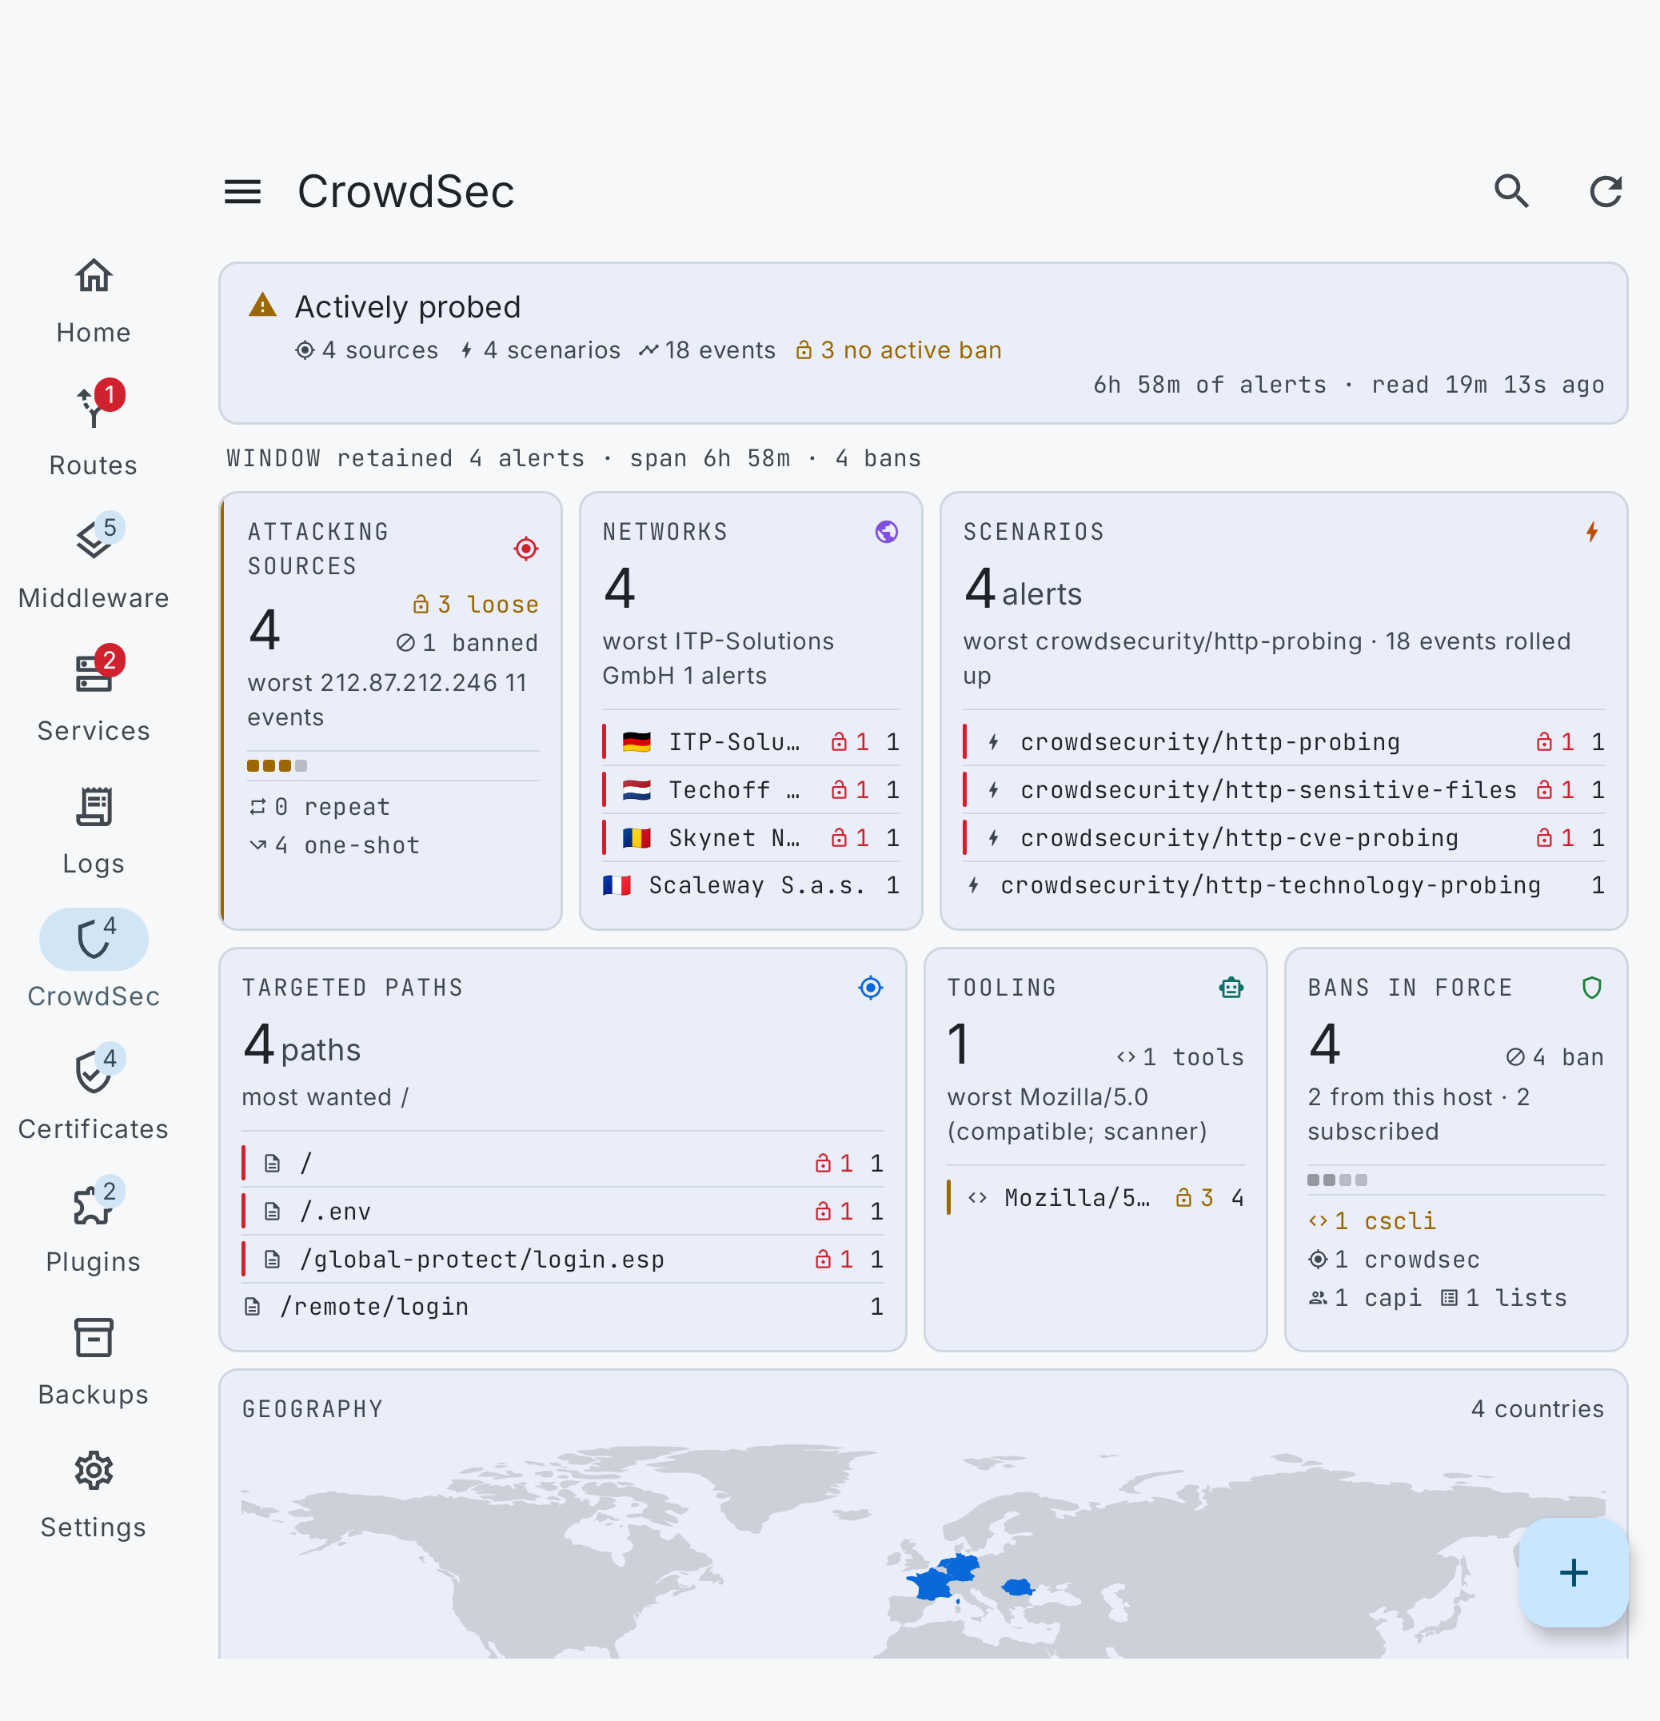This screenshot has height=1721, width=1660.
Task: Select the /global-protect/login.esp path row
Action: tap(563, 1259)
